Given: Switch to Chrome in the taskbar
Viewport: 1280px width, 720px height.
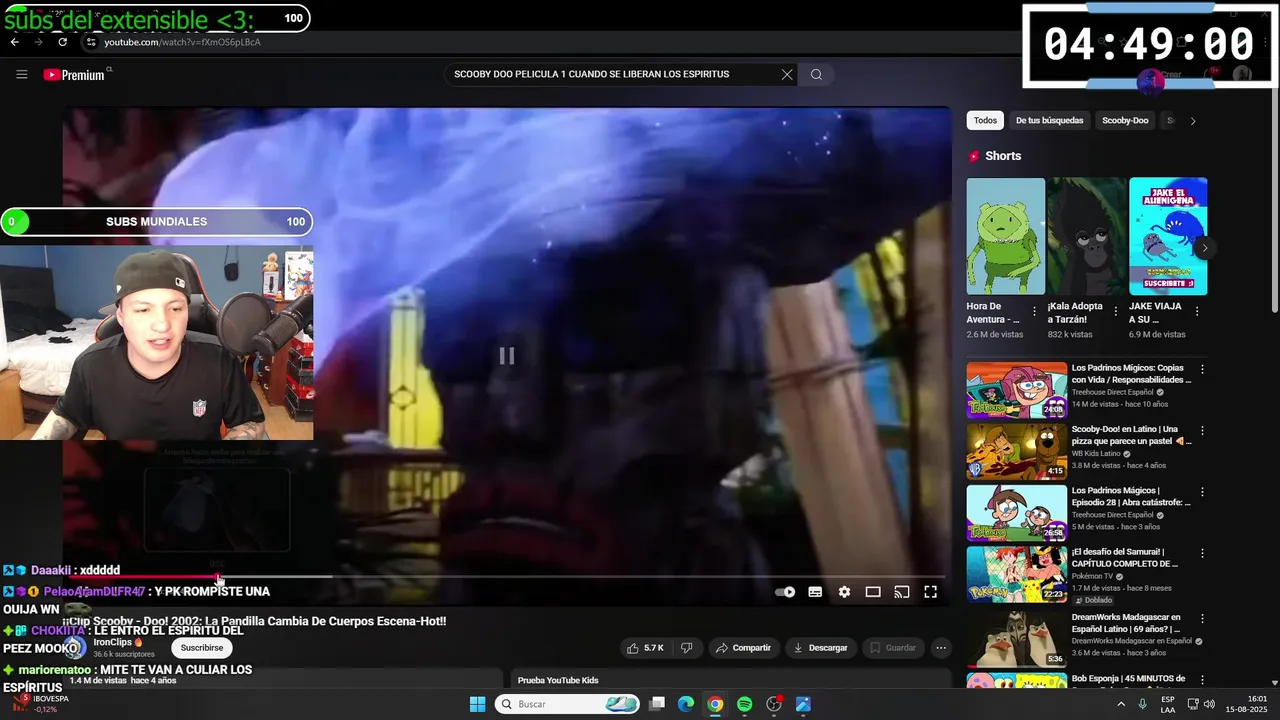Looking at the screenshot, I should pos(715,704).
